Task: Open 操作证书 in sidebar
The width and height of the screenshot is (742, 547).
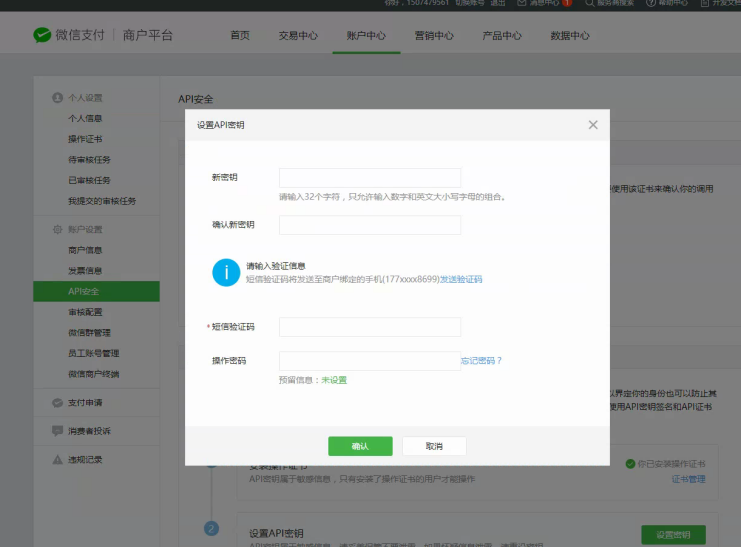Action: coord(85,139)
